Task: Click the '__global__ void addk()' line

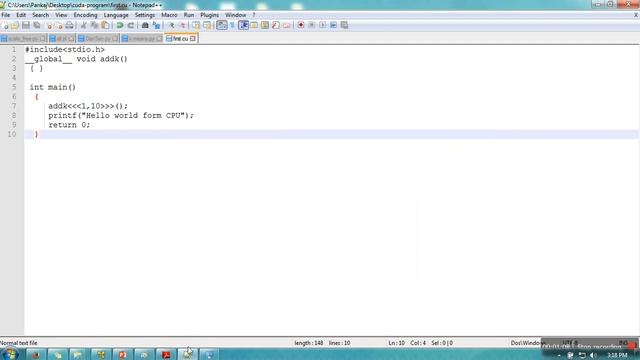Action: click(76, 59)
